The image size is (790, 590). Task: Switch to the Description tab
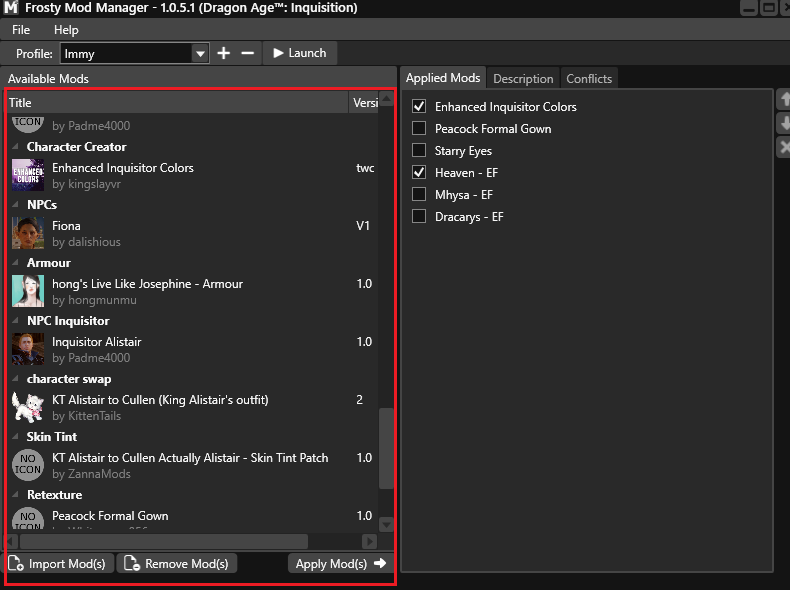click(523, 79)
